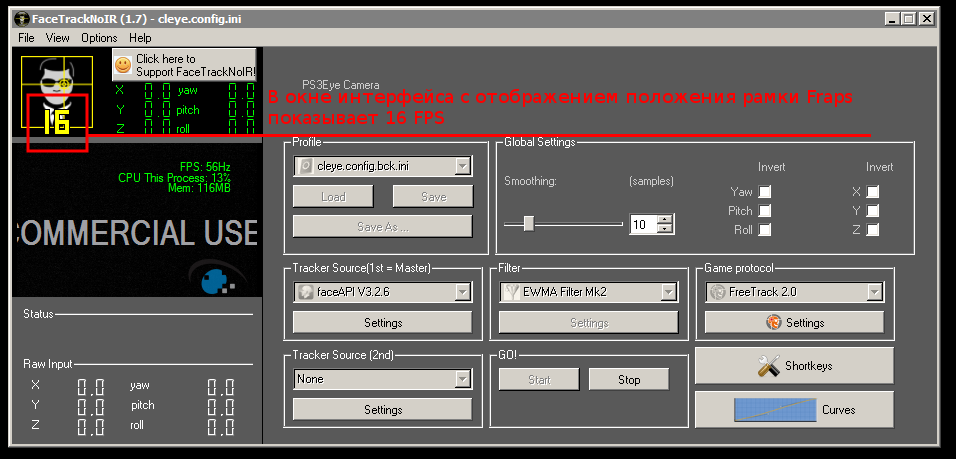Toggle Invert Y checkbox

(872, 211)
